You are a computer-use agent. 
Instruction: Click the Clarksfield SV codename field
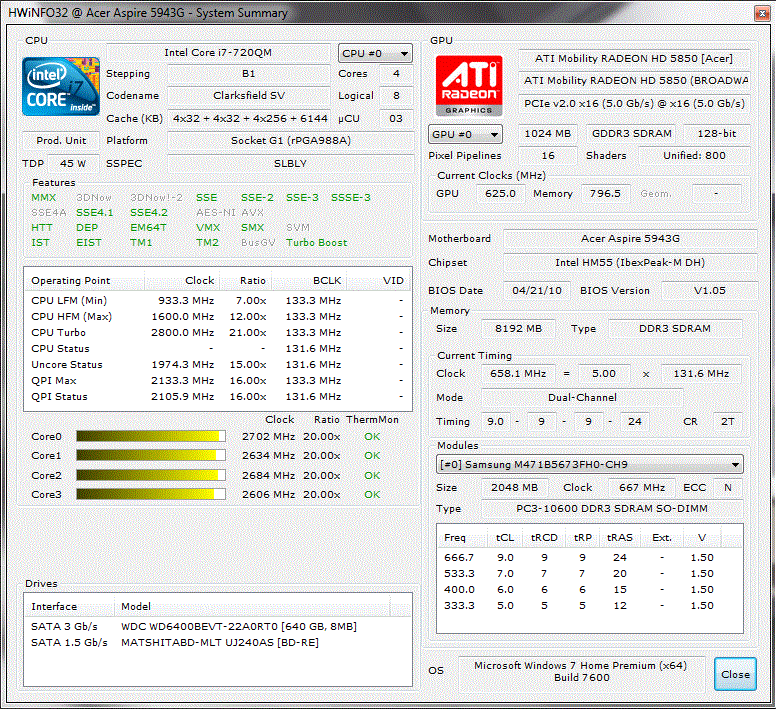249,95
